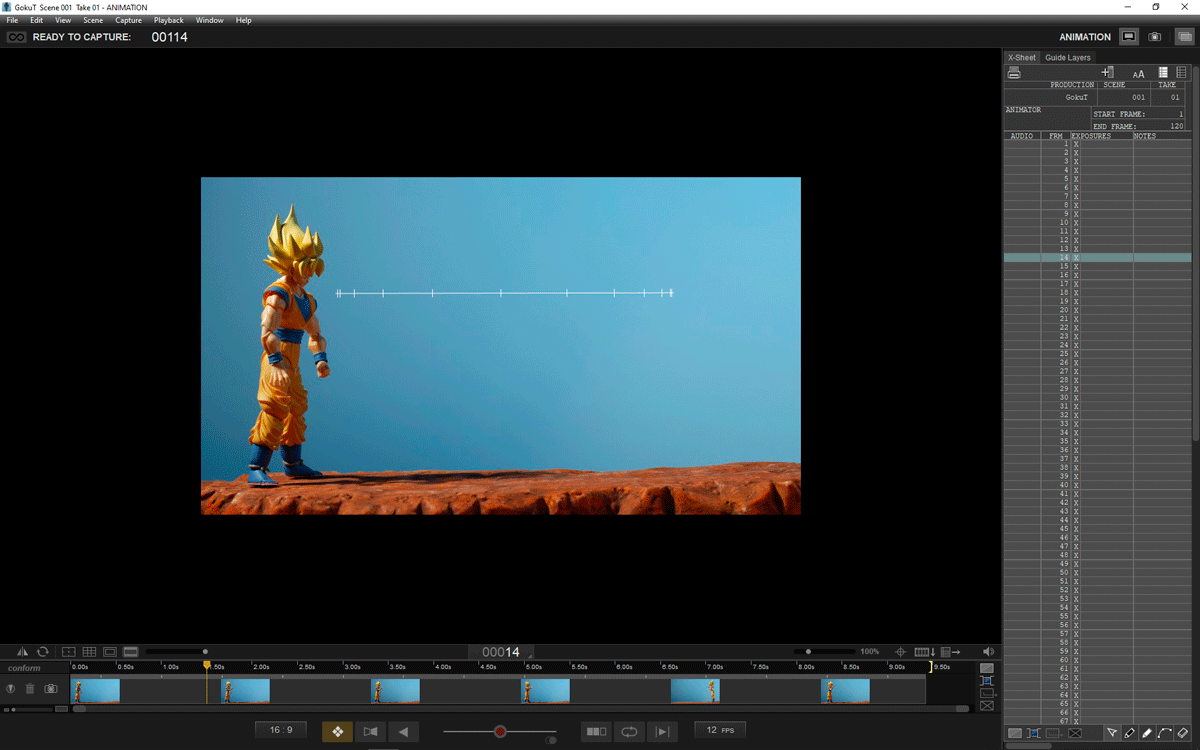
Task: Select frame 30 row in X-Sheet
Action: point(1097,398)
